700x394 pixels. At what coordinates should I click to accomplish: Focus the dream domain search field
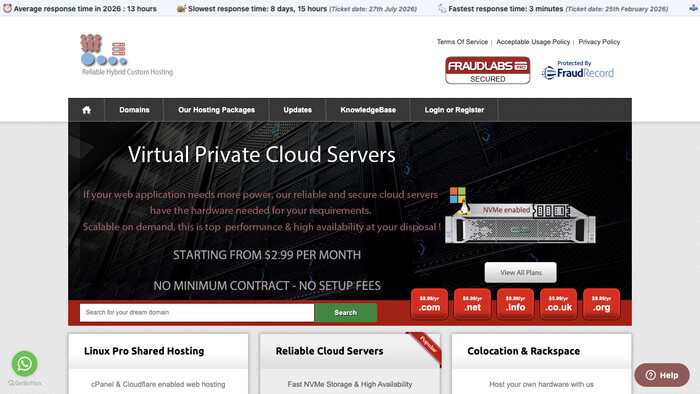tap(197, 312)
